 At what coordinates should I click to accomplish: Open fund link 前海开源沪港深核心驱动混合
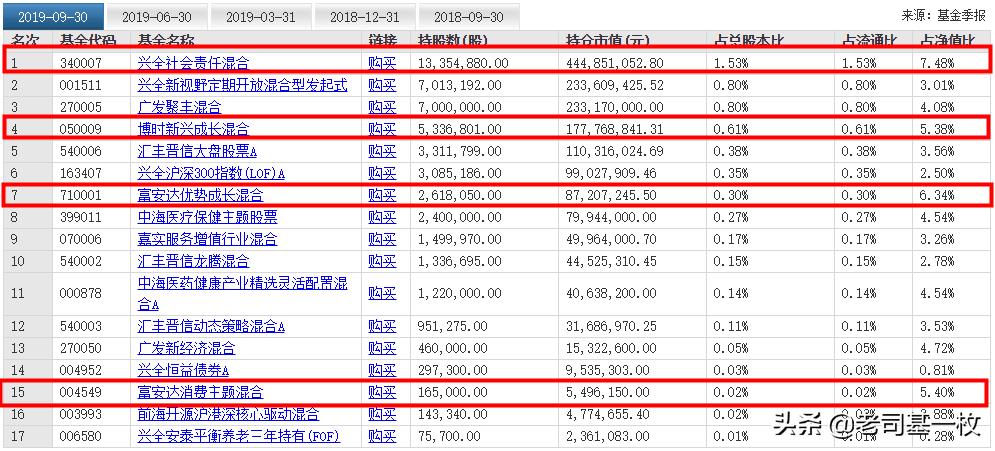pyautogui.click(x=228, y=415)
